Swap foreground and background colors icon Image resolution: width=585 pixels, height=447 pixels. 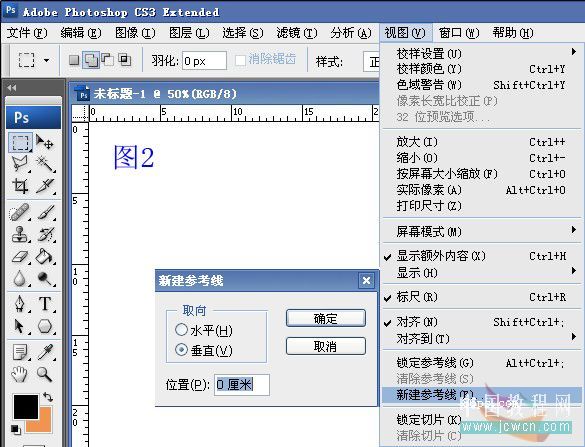[x=48, y=397]
